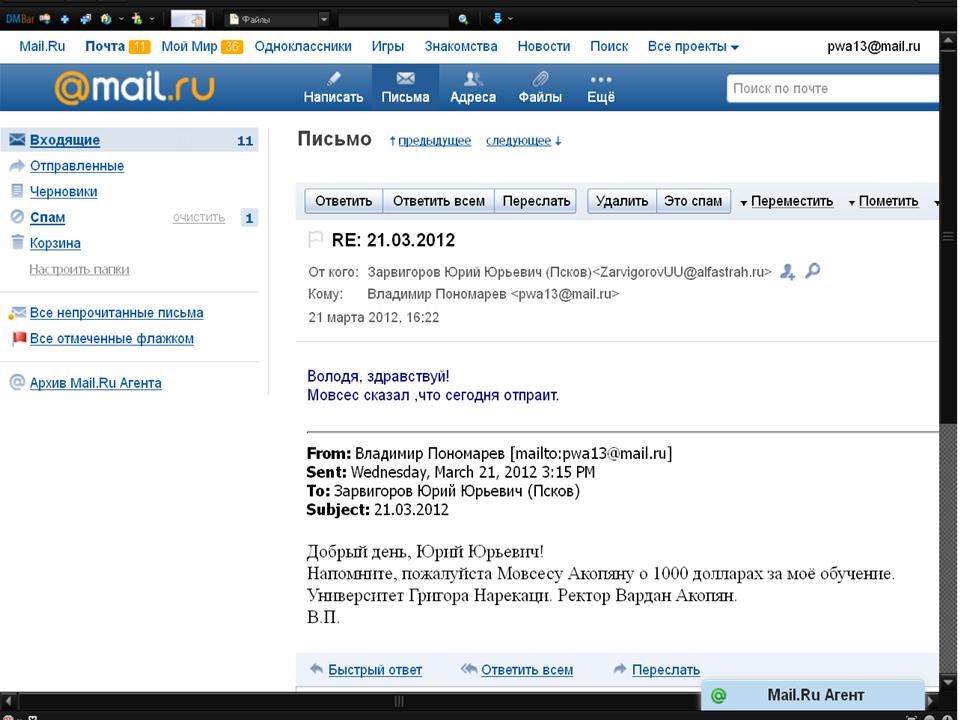
Task: Click blue cross icon in DMBar
Action: (64, 19)
